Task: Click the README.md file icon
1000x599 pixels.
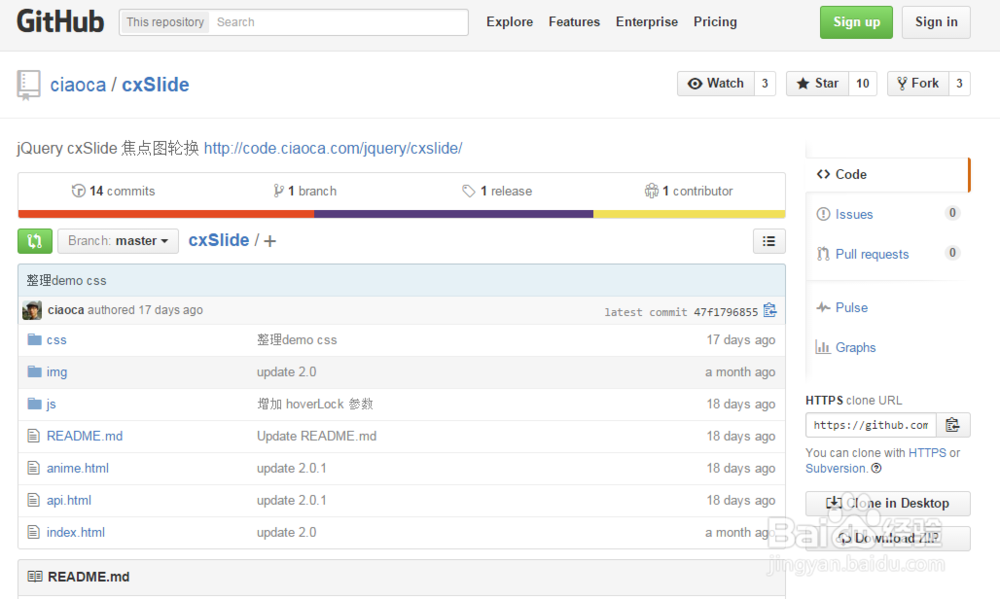Action: [34, 436]
